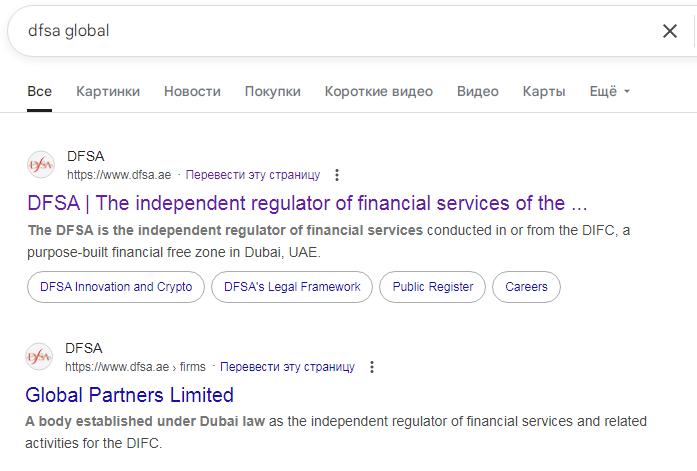
Task: Open the DFSA's Legal Framework sitelink
Action: (x=292, y=287)
